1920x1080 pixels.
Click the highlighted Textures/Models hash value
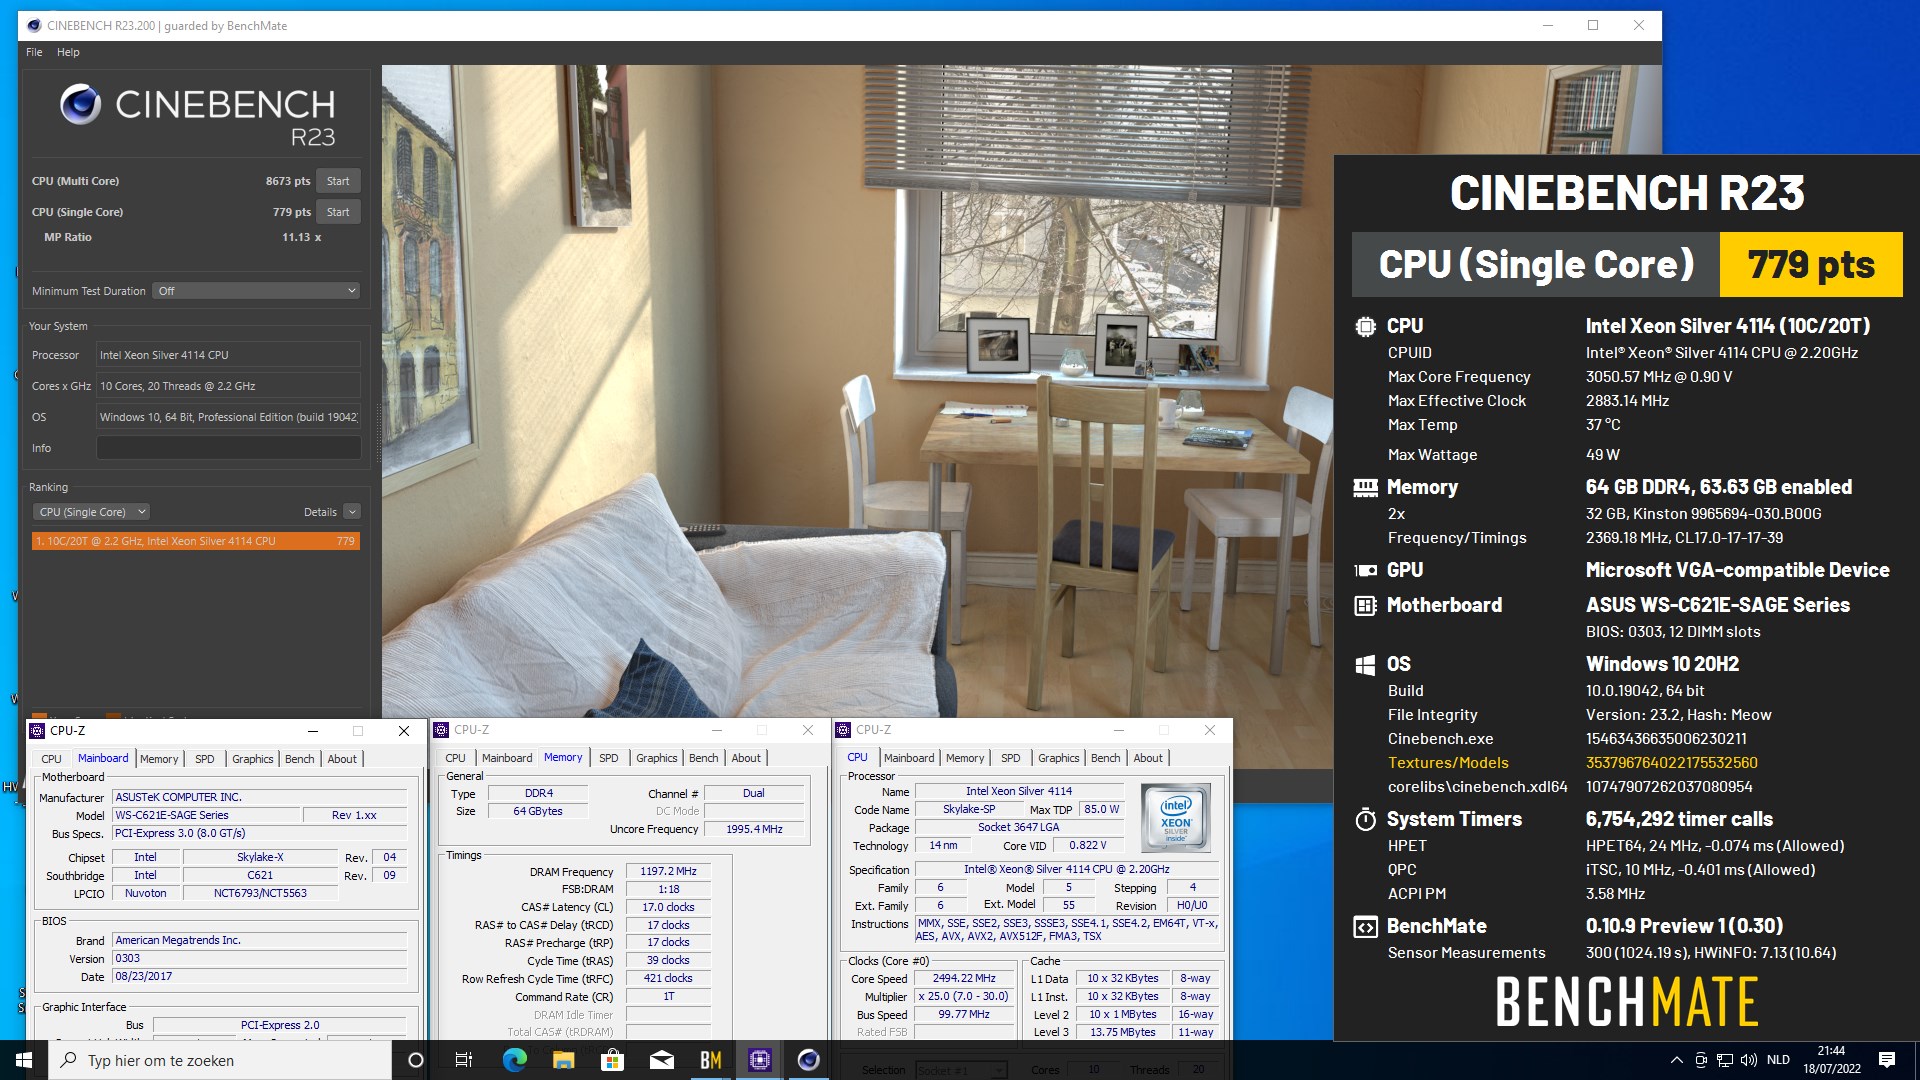pos(1671,763)
